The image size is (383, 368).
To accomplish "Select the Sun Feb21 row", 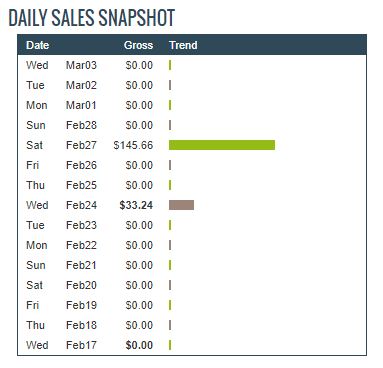I will [192, 265].
